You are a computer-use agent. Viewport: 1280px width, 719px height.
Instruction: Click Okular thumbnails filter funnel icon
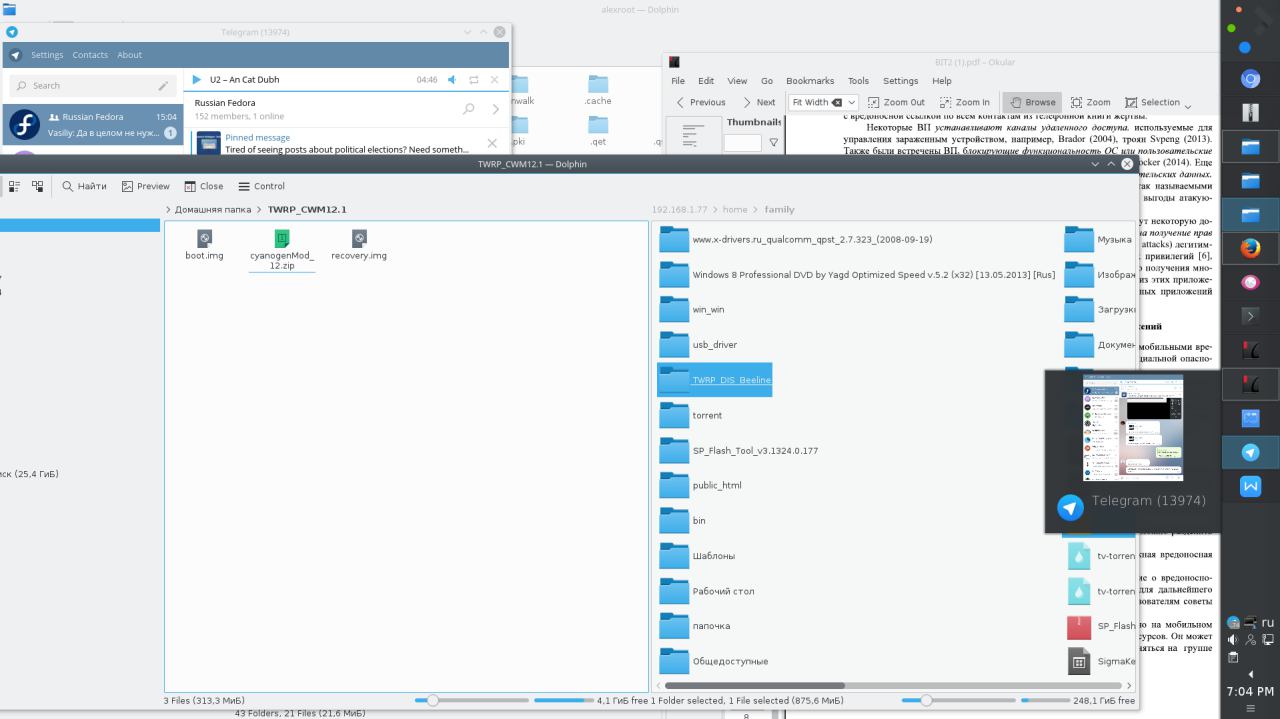[x=773, y=143]
